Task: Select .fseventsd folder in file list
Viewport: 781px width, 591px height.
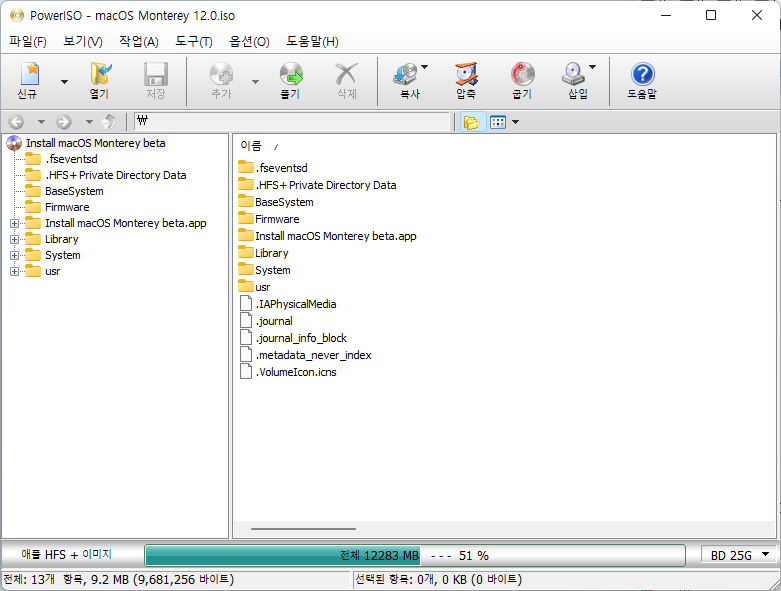Action: point(281,168)
